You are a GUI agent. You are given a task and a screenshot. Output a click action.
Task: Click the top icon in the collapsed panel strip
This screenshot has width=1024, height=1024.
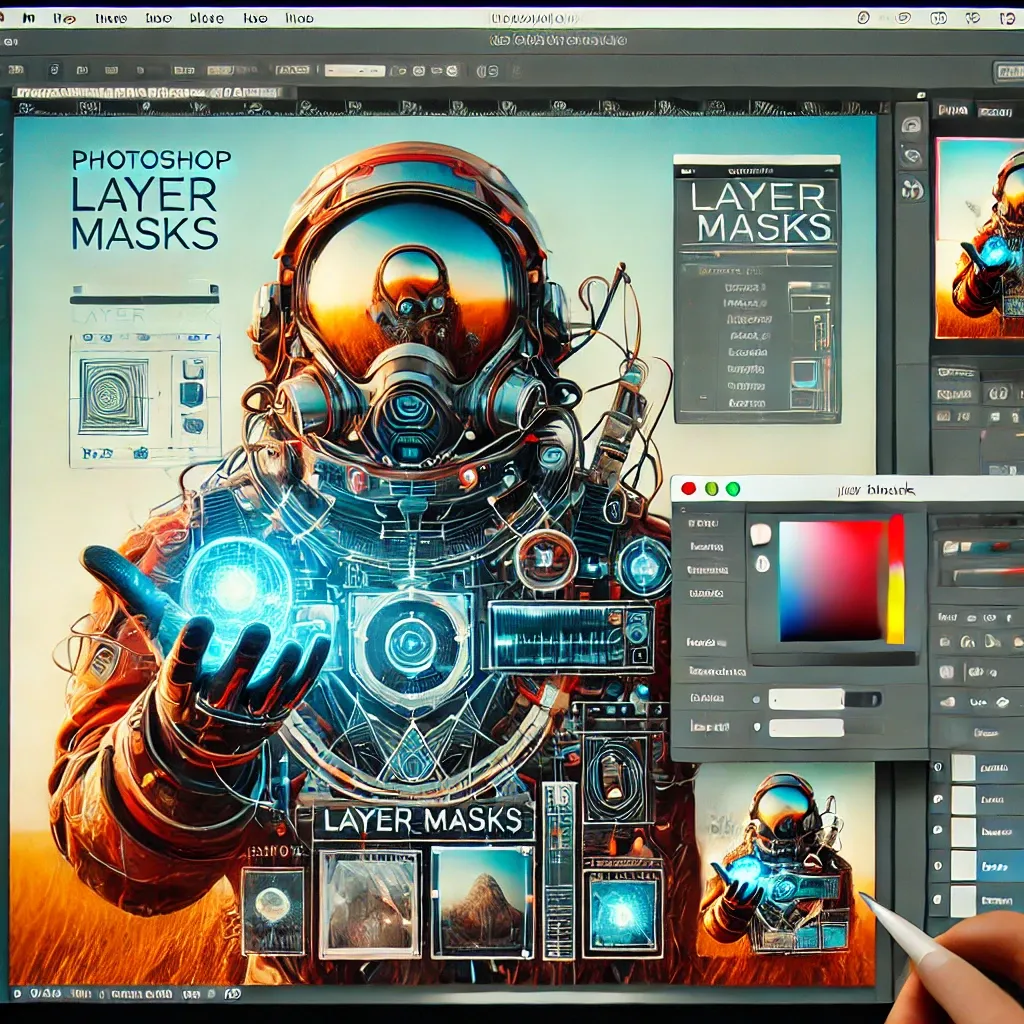910,125
